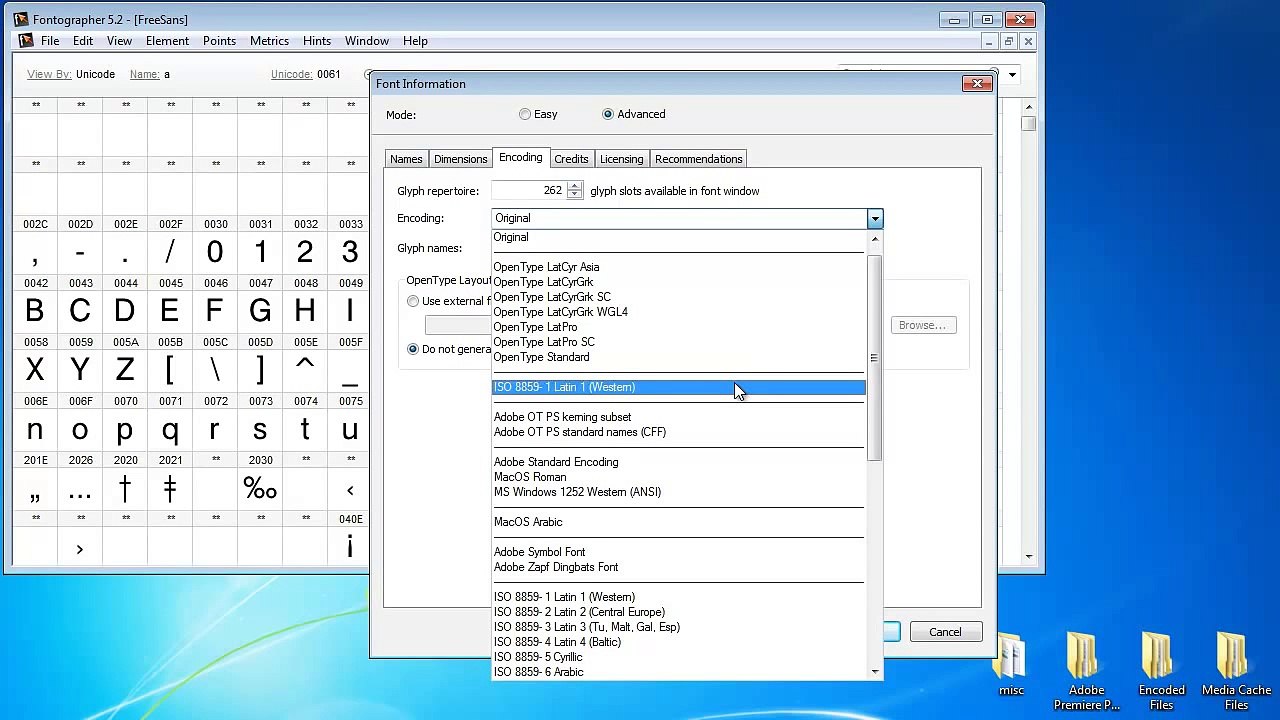Screen dimensions: 1280x720
Task: Choose OpenType Standard encoding
Action: [x=678, y=357]
